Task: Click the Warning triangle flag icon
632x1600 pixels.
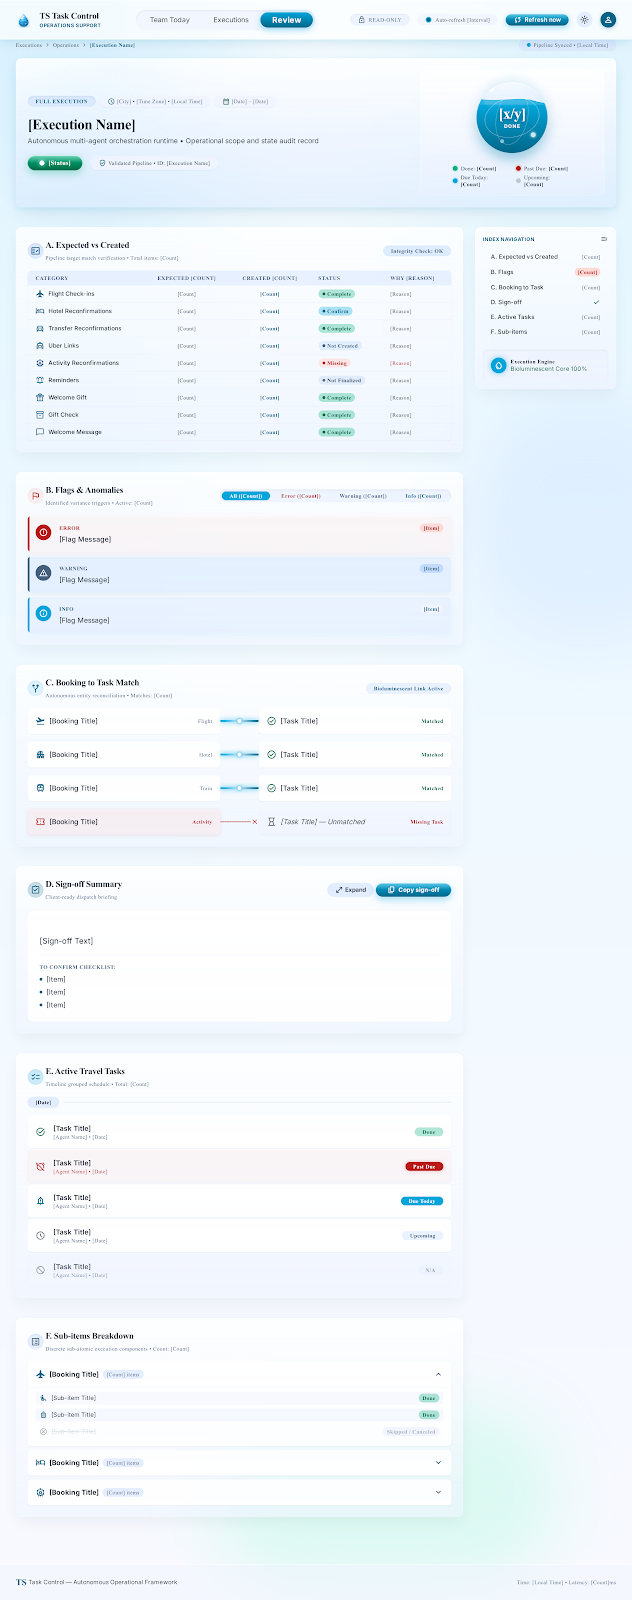Action: (43, 573)
